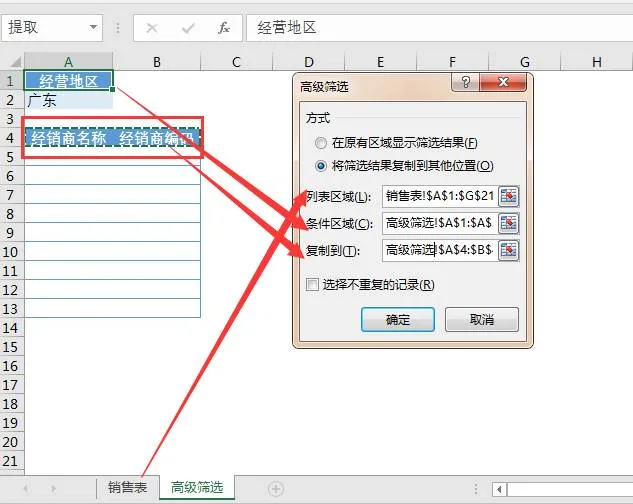Image resolution: width=633 pixels, height=504 pixels.
Task: Switch to the 高级筛选 sheet tab
Action: (197, 487)
